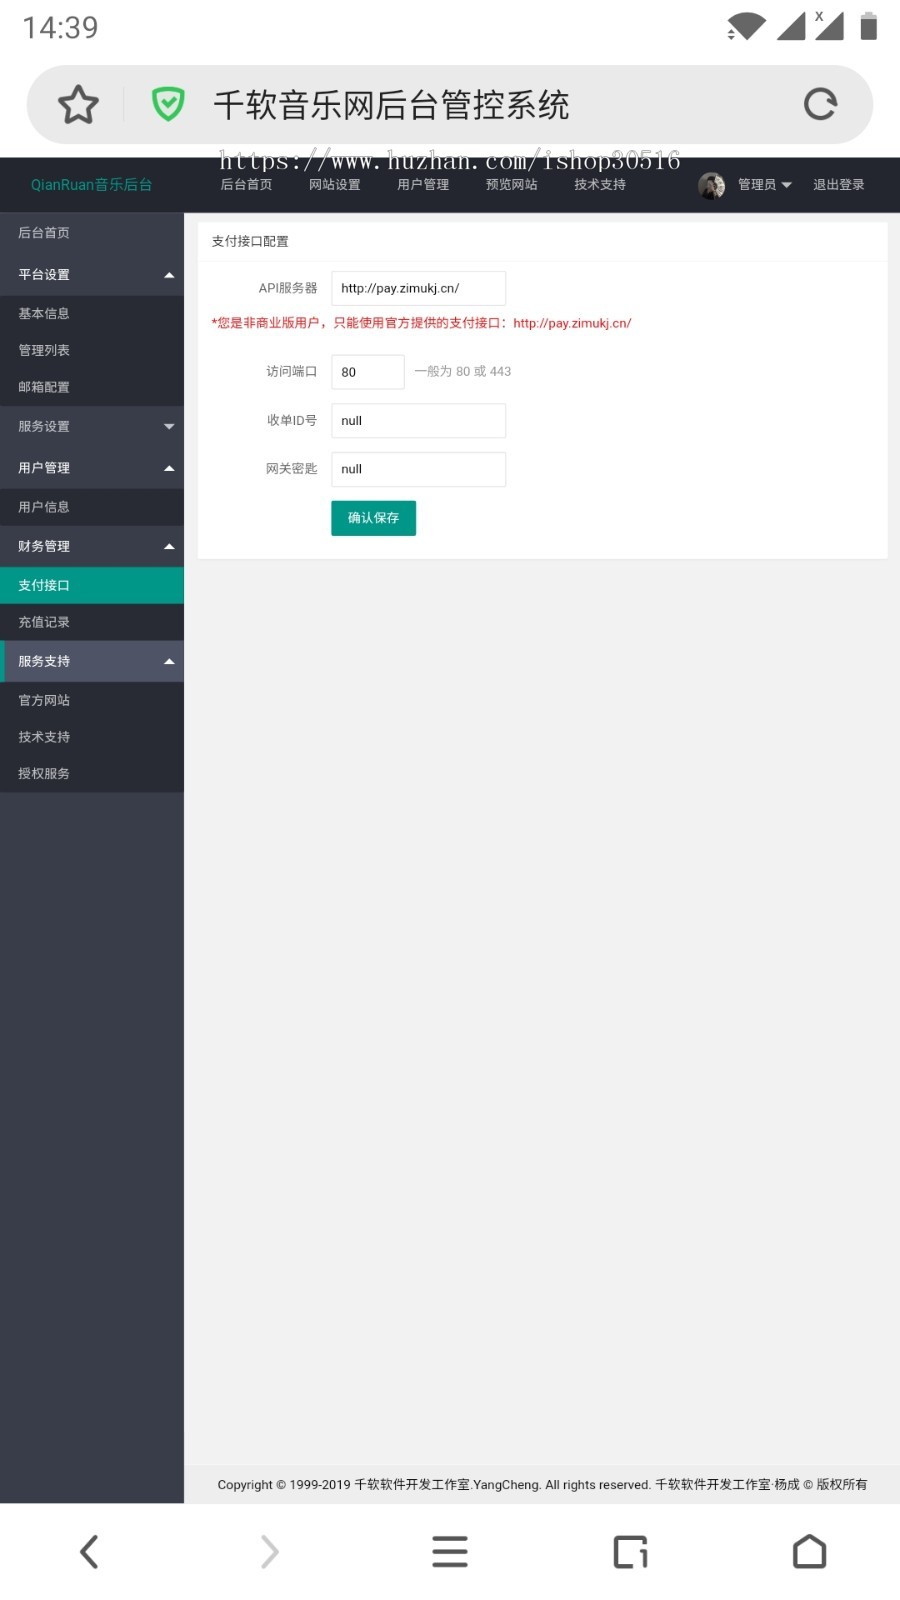This screenshot has width=900, height=1600.
Task: Open 用户管理 top menu
Action: (x=423, y=185)
